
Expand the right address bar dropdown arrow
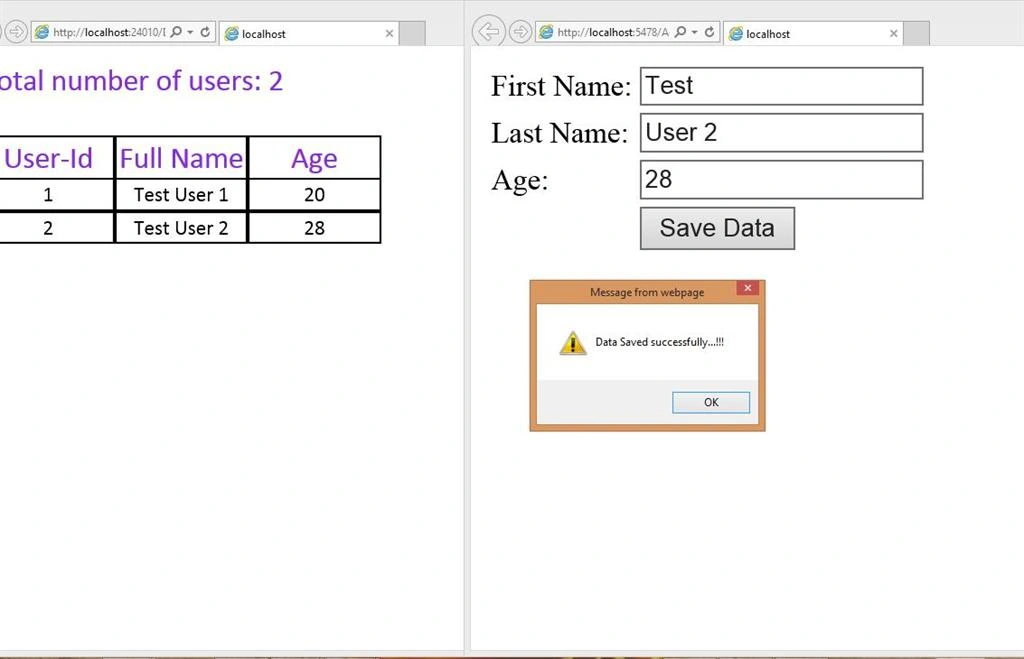pos(694,32)
